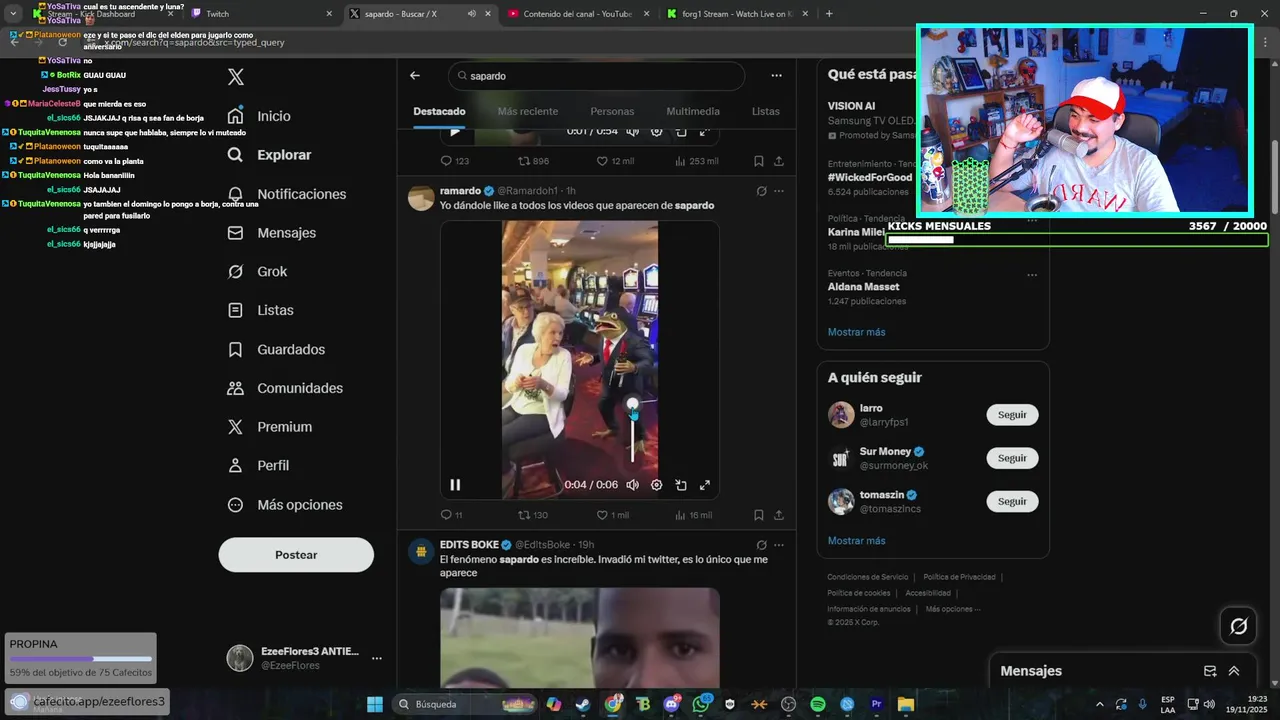The image size is (1280, 720).
Task: Like the top post with 12 mil likes
Action: (x=615, y=161)
